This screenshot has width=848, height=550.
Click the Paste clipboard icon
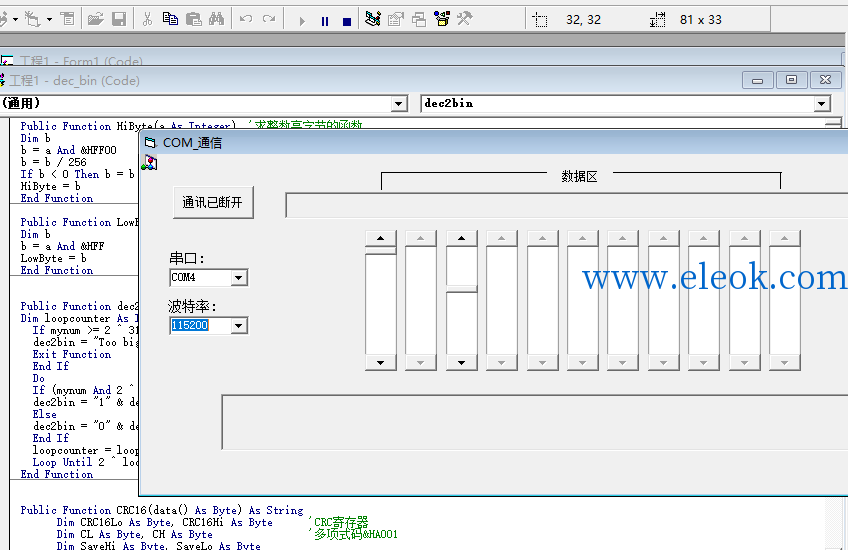pyautogui.click(x=194, y=20)
